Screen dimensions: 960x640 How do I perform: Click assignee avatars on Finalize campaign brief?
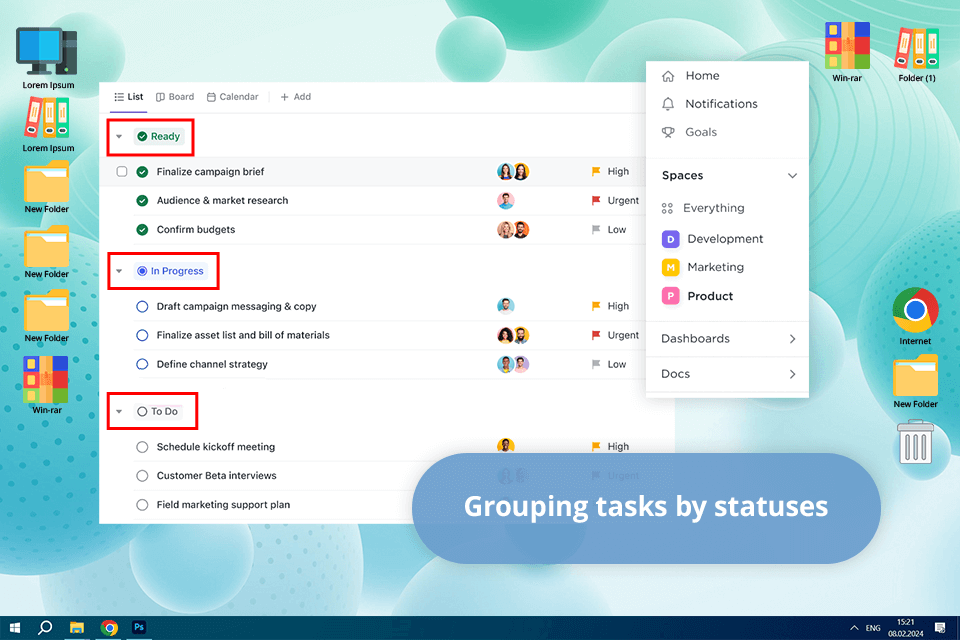513,171
